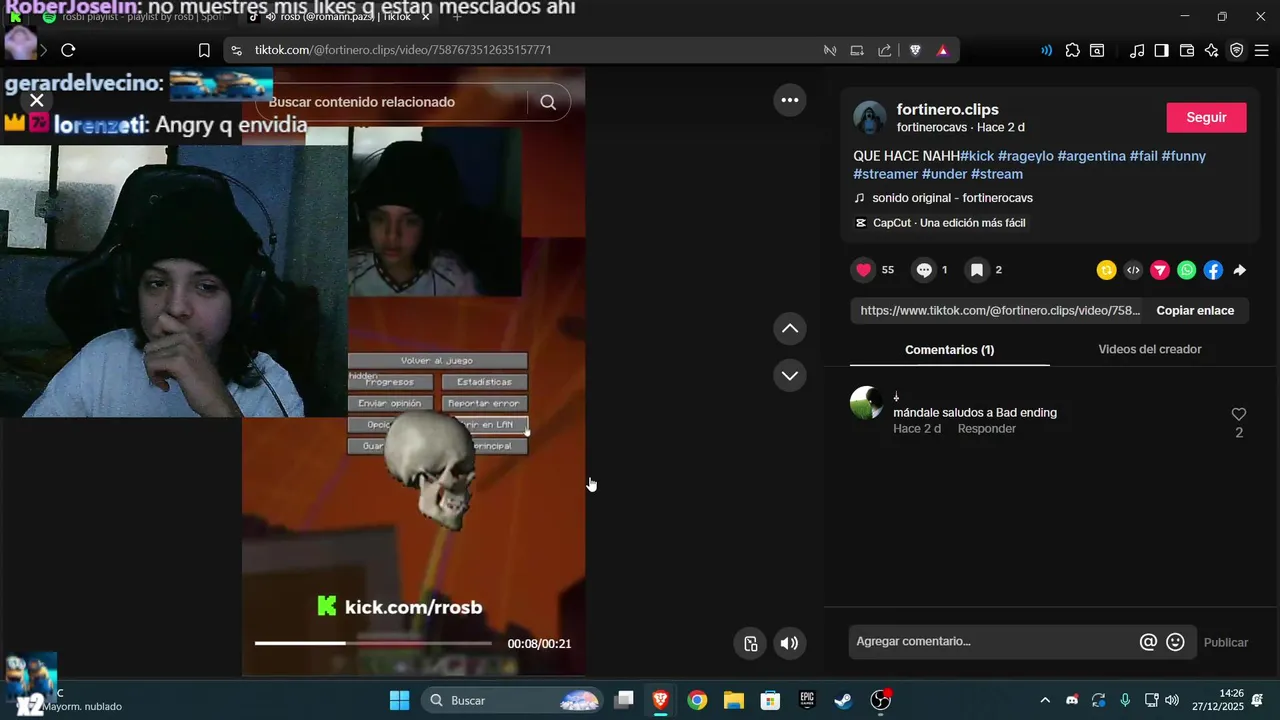Open File Explorer from taskbar
The width and height of the screenshot is (1280, 720).
[x=734, y=700]
